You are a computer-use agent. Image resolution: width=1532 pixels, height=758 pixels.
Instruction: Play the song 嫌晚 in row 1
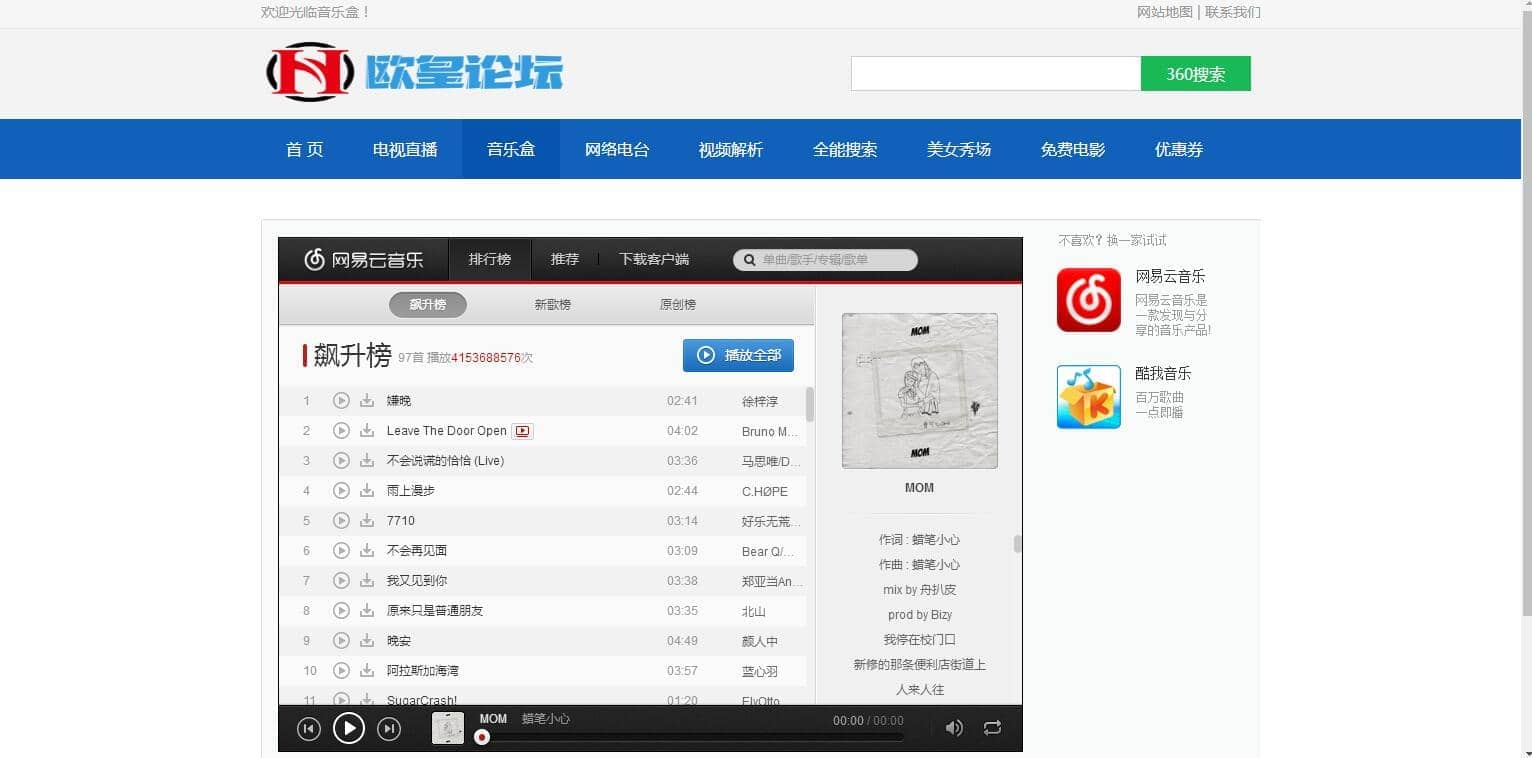coord(341,401)
